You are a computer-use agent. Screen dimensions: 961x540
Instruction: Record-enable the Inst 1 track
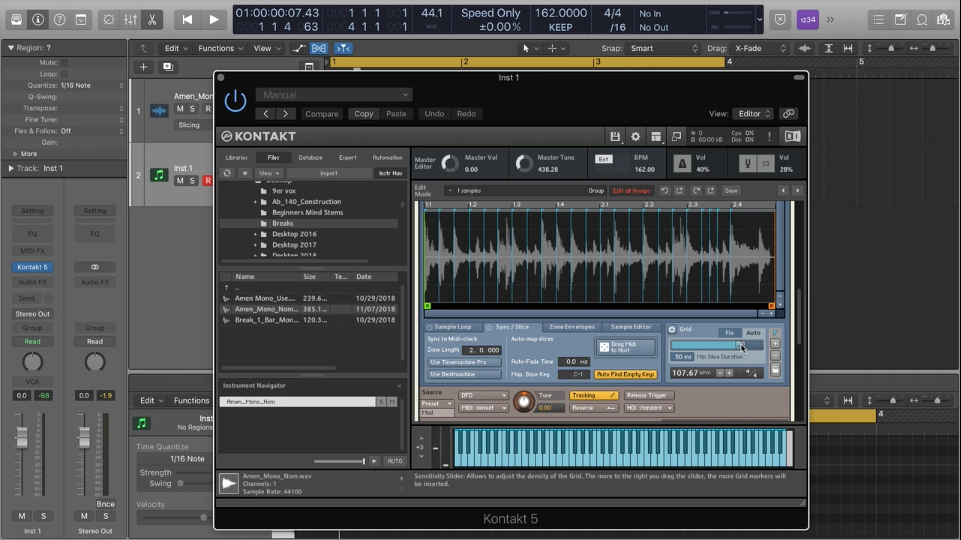point(208,180)
